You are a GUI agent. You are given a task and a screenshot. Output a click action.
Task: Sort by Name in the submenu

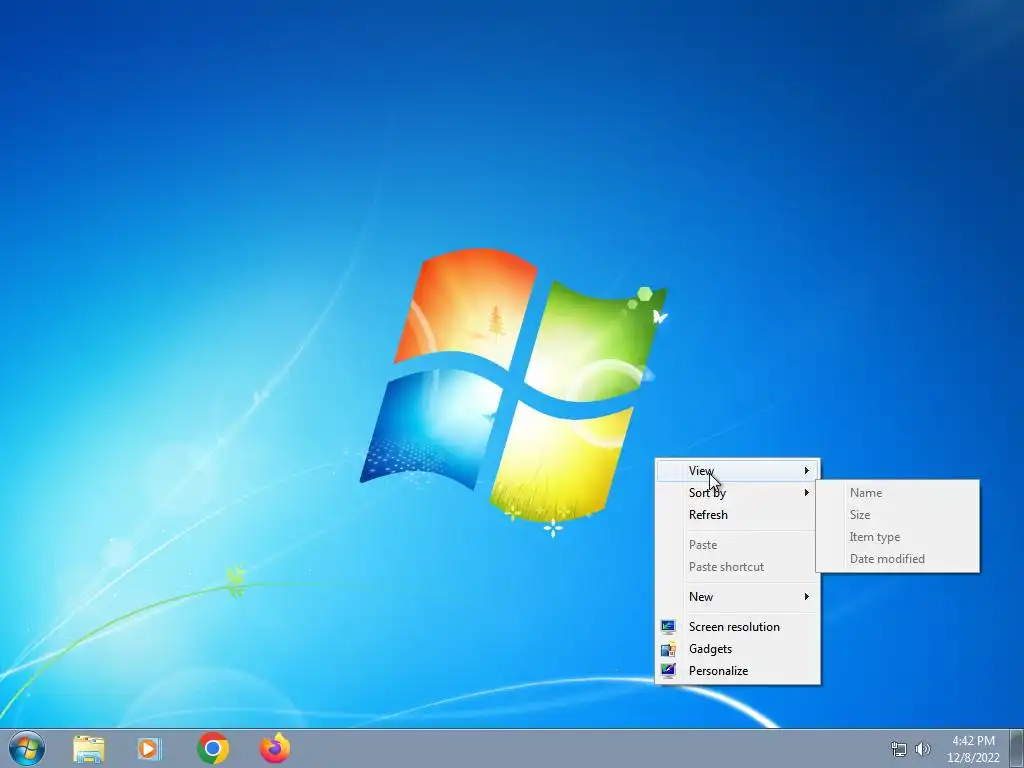coord(898,493)
